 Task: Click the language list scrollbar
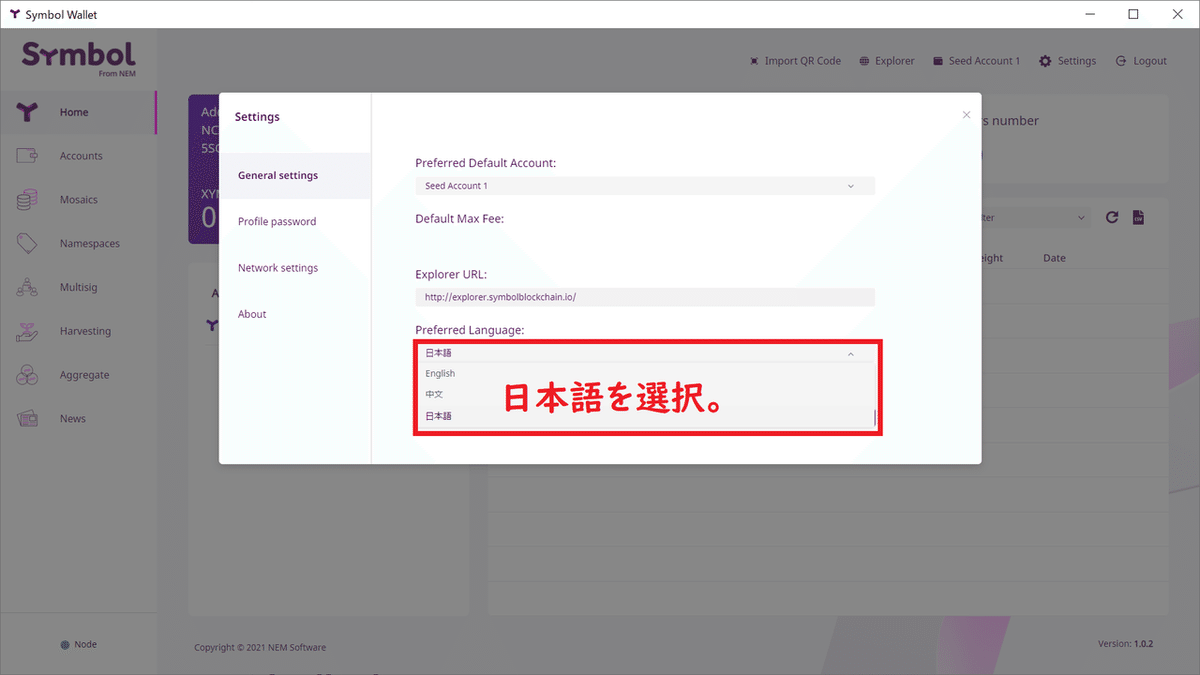[x=875, y=418]
